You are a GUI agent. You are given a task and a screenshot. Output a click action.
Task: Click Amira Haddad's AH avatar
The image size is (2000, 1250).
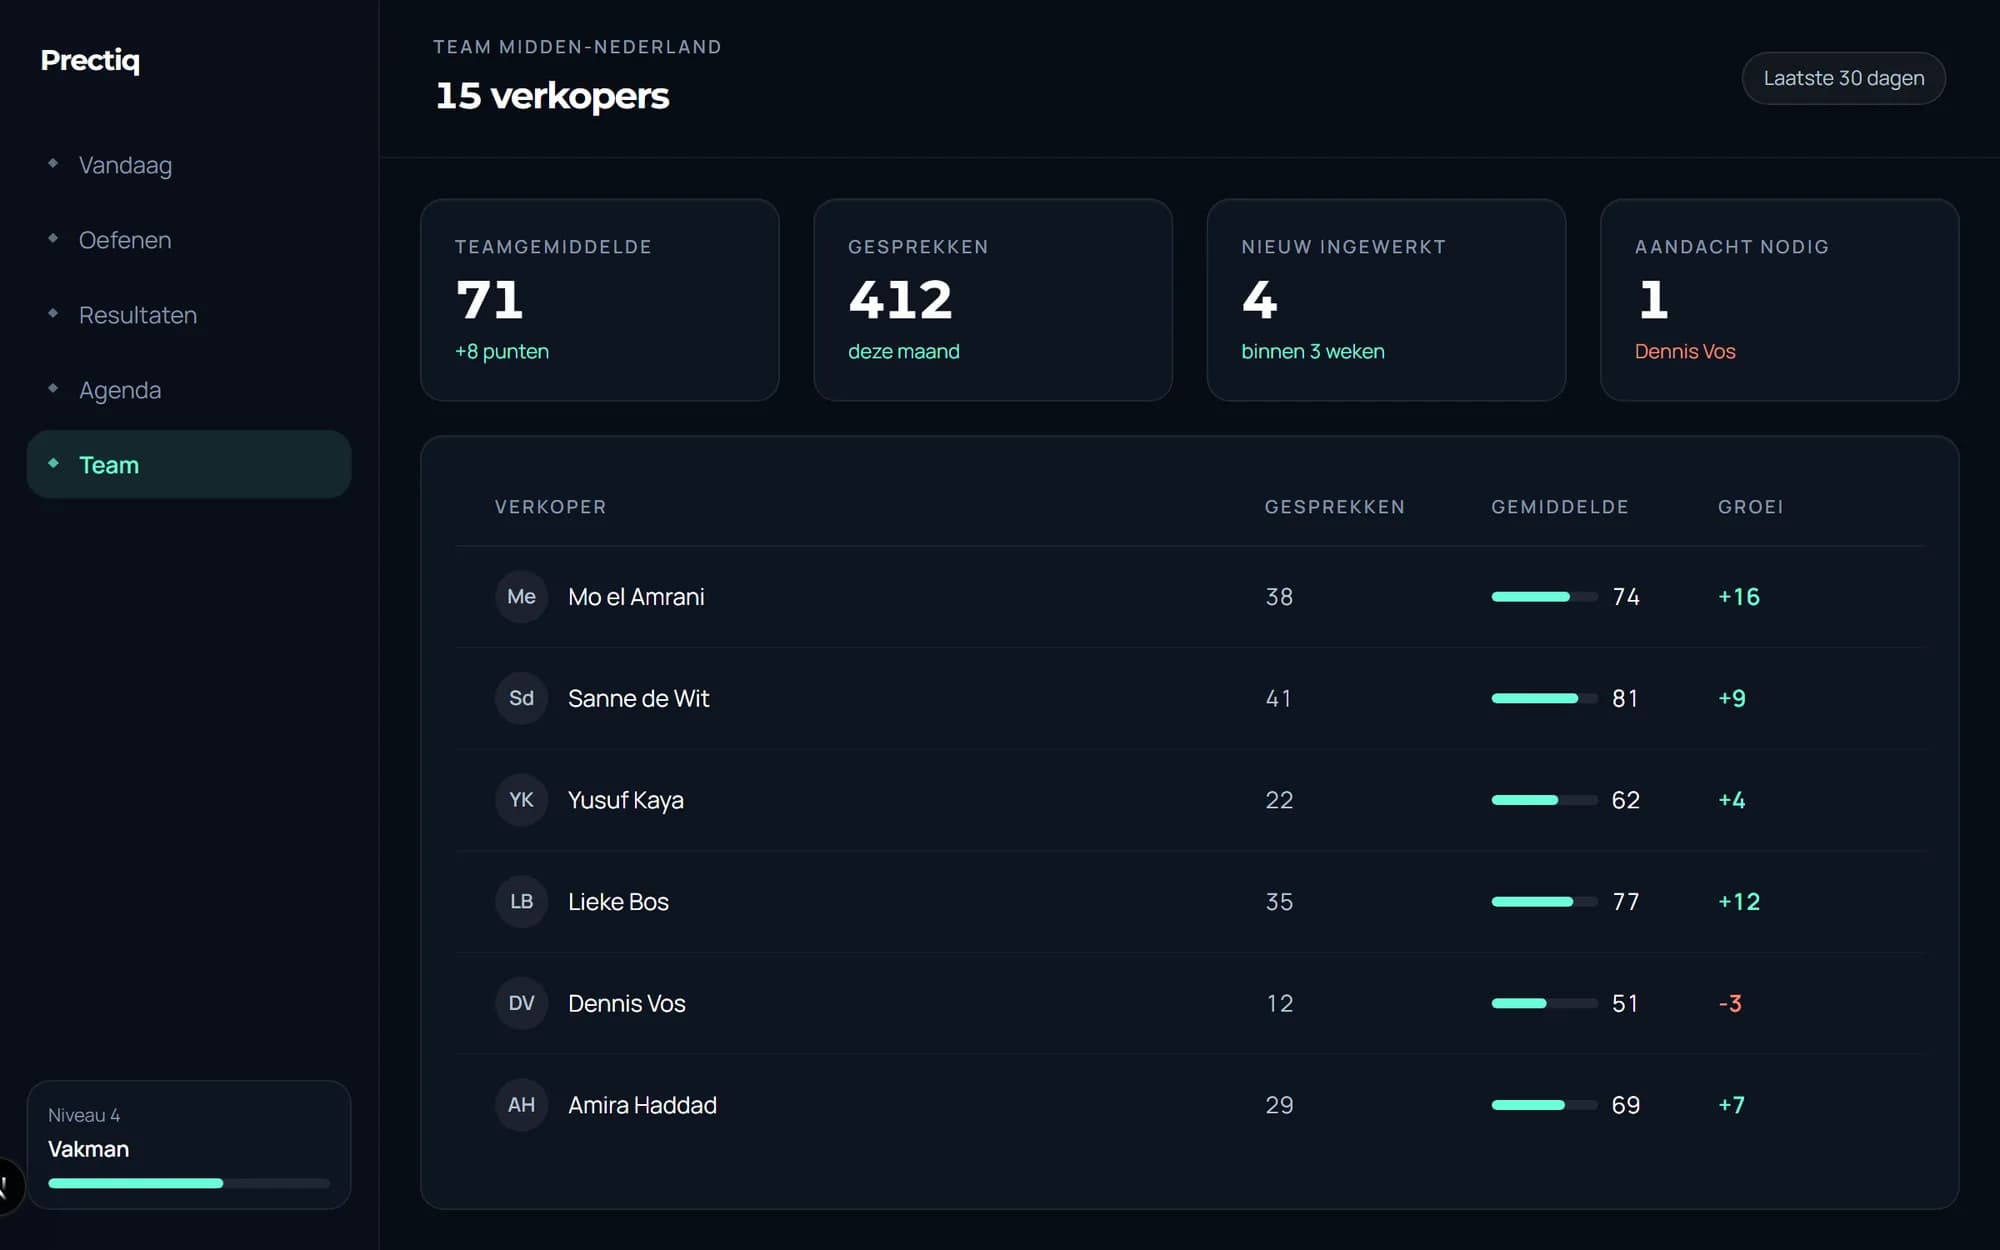click(x=521, y=1105)
